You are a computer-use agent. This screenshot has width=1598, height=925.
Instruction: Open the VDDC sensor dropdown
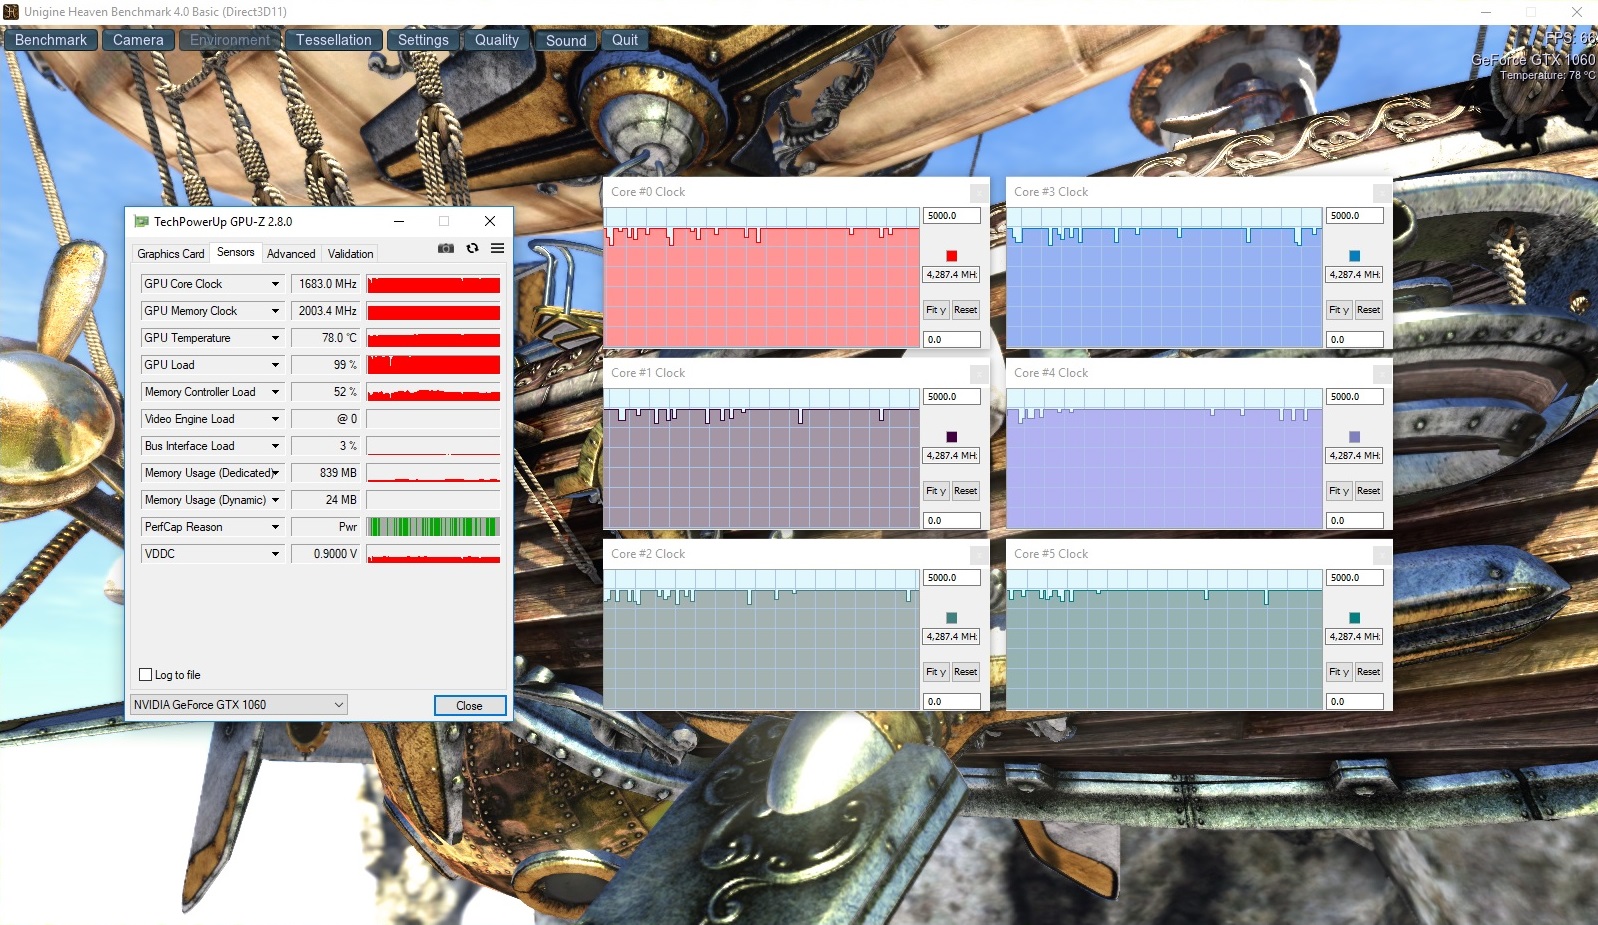click(275, 554)
